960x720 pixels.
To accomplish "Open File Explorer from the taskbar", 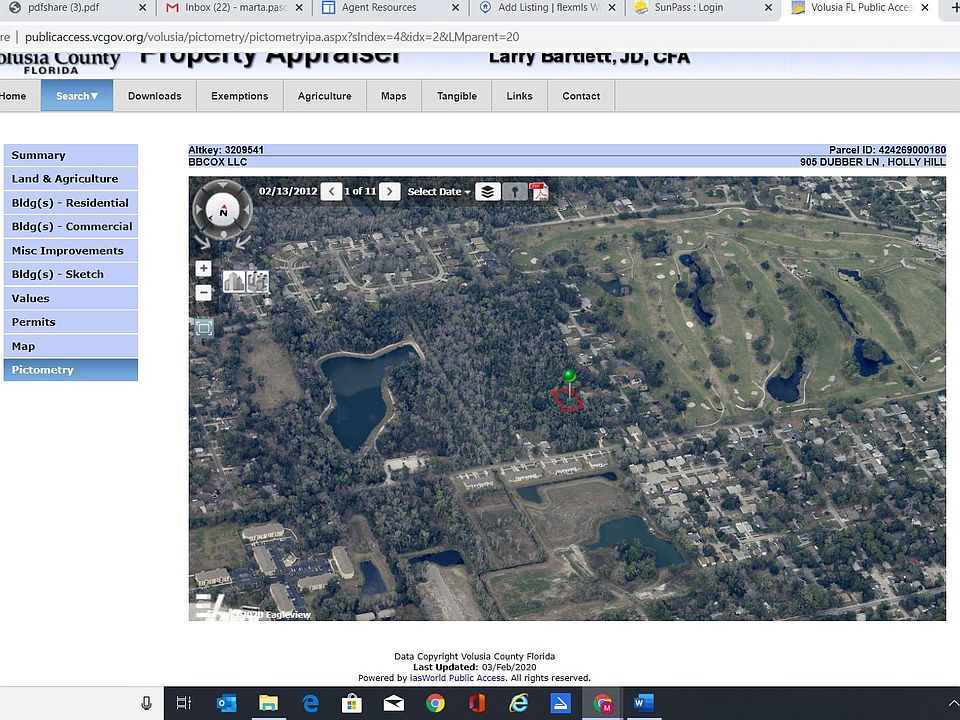I will coord(268,703).
